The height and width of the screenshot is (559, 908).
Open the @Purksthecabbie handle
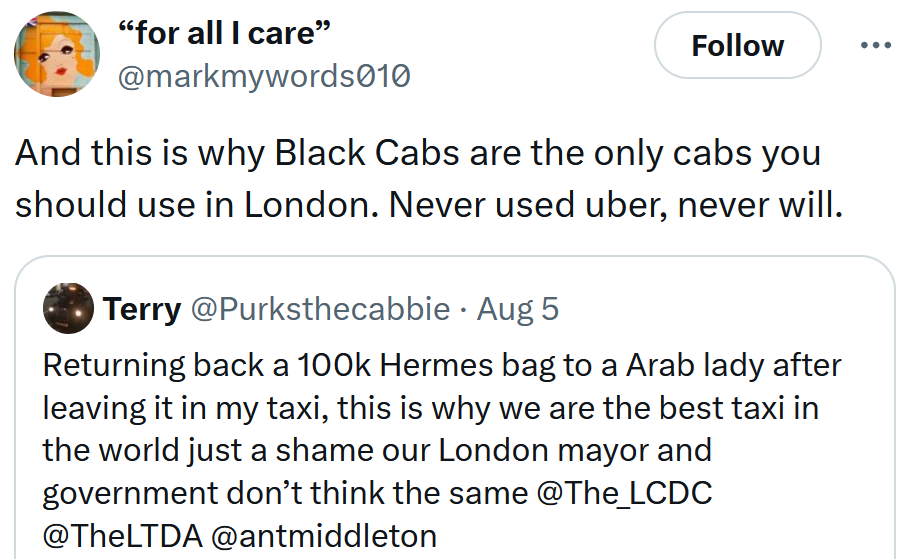point(320,310)
